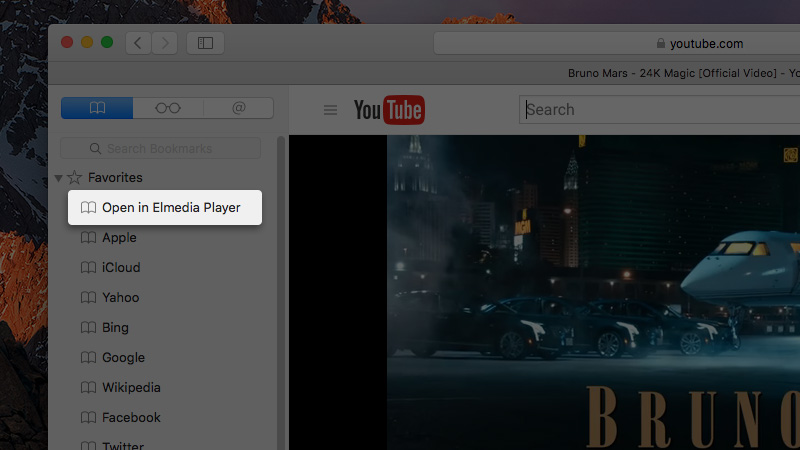Click the book icon beside Bing

(88, 328)
